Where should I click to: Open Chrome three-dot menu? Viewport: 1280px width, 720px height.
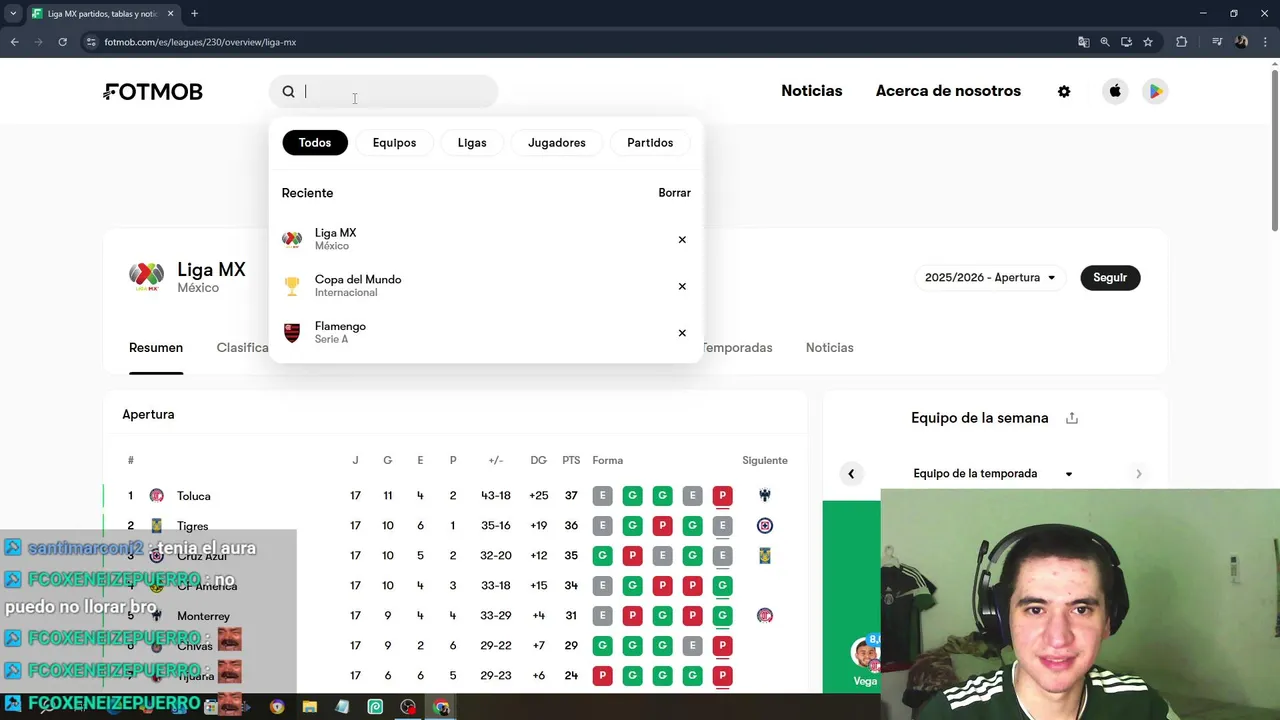[x=1265, y=42]
